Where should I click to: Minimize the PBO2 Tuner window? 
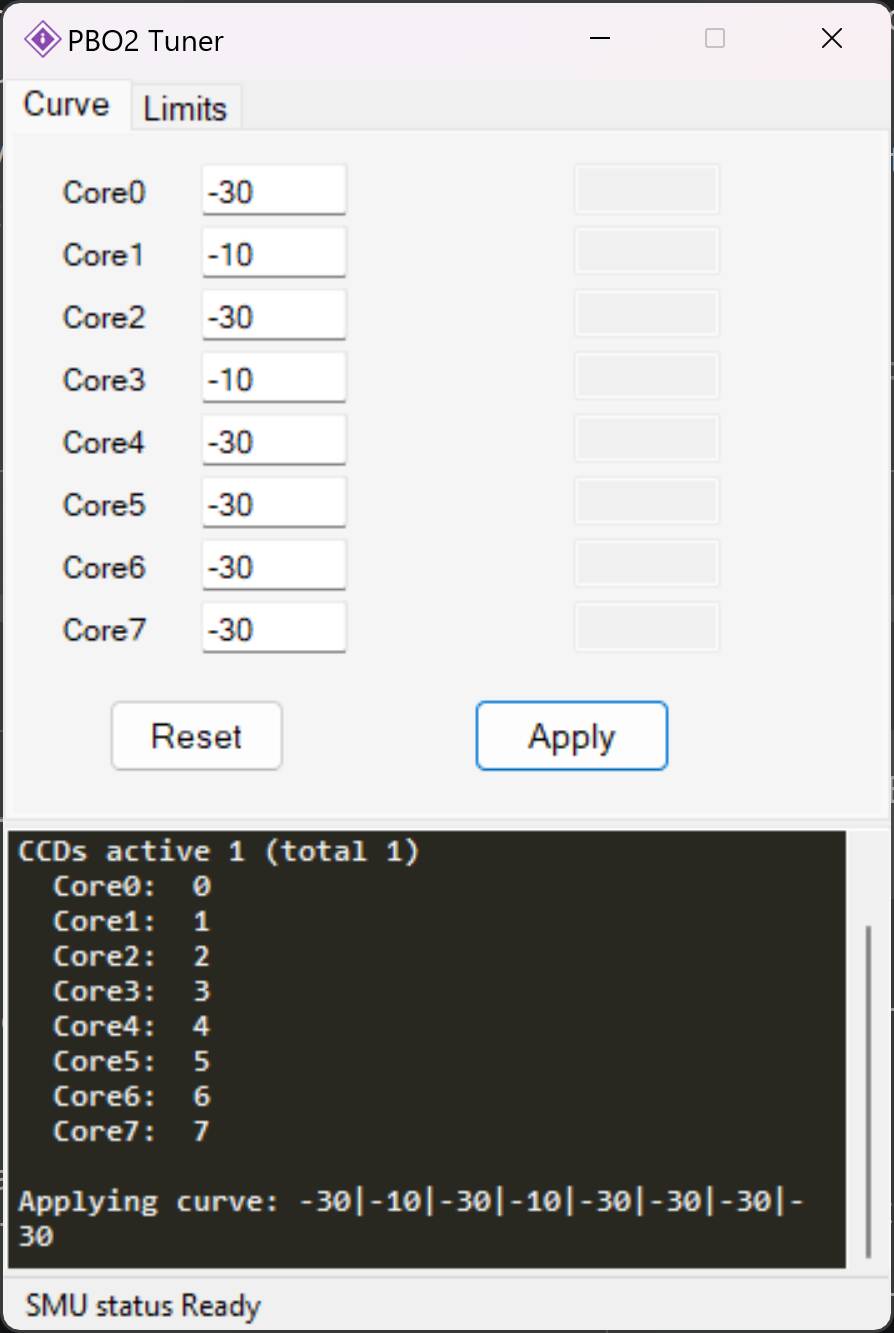tap(600, 39)
